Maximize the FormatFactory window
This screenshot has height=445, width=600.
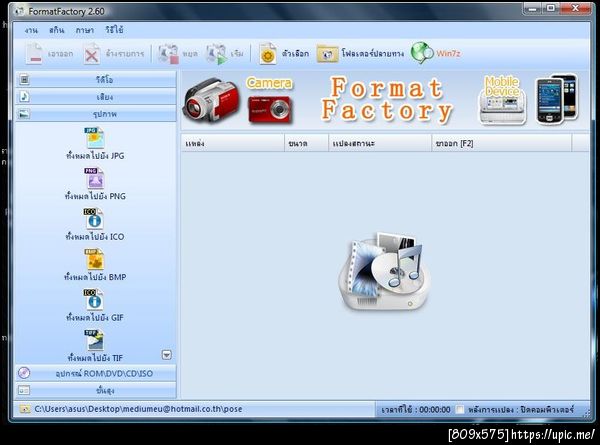pyautogui.click(x=551, y=9)
